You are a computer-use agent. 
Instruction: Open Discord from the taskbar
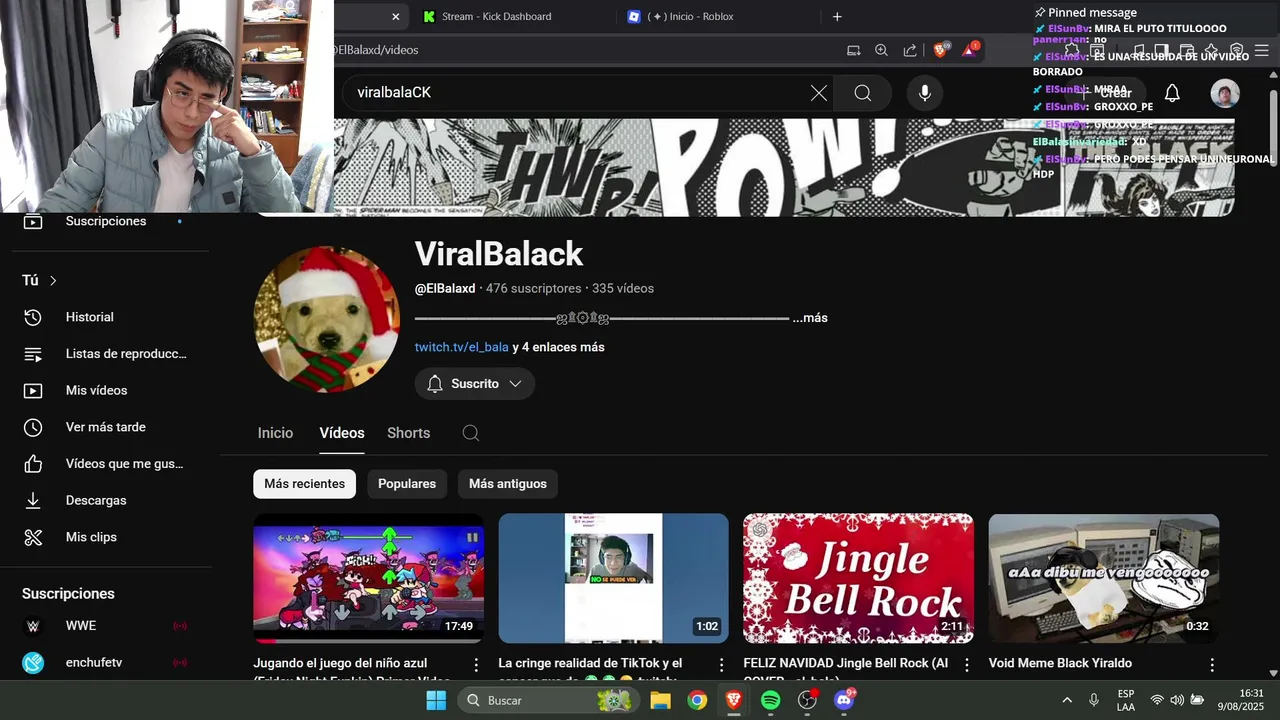click(x=844, y=700)
